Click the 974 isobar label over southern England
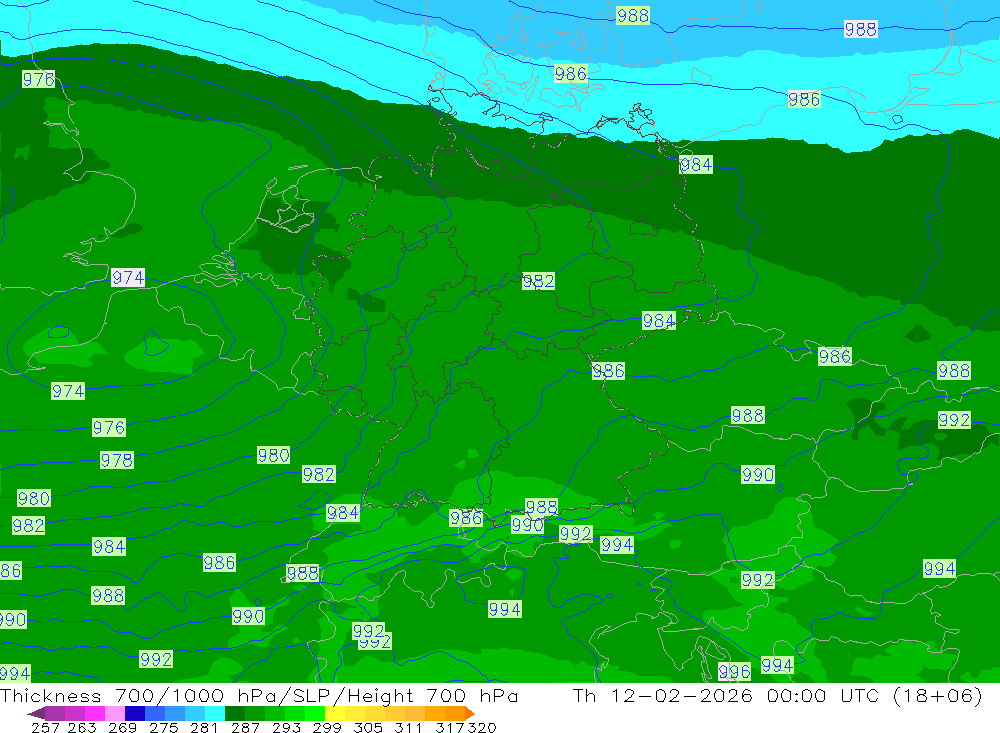Screen dimensions: 1000x733 click(128, 278)
